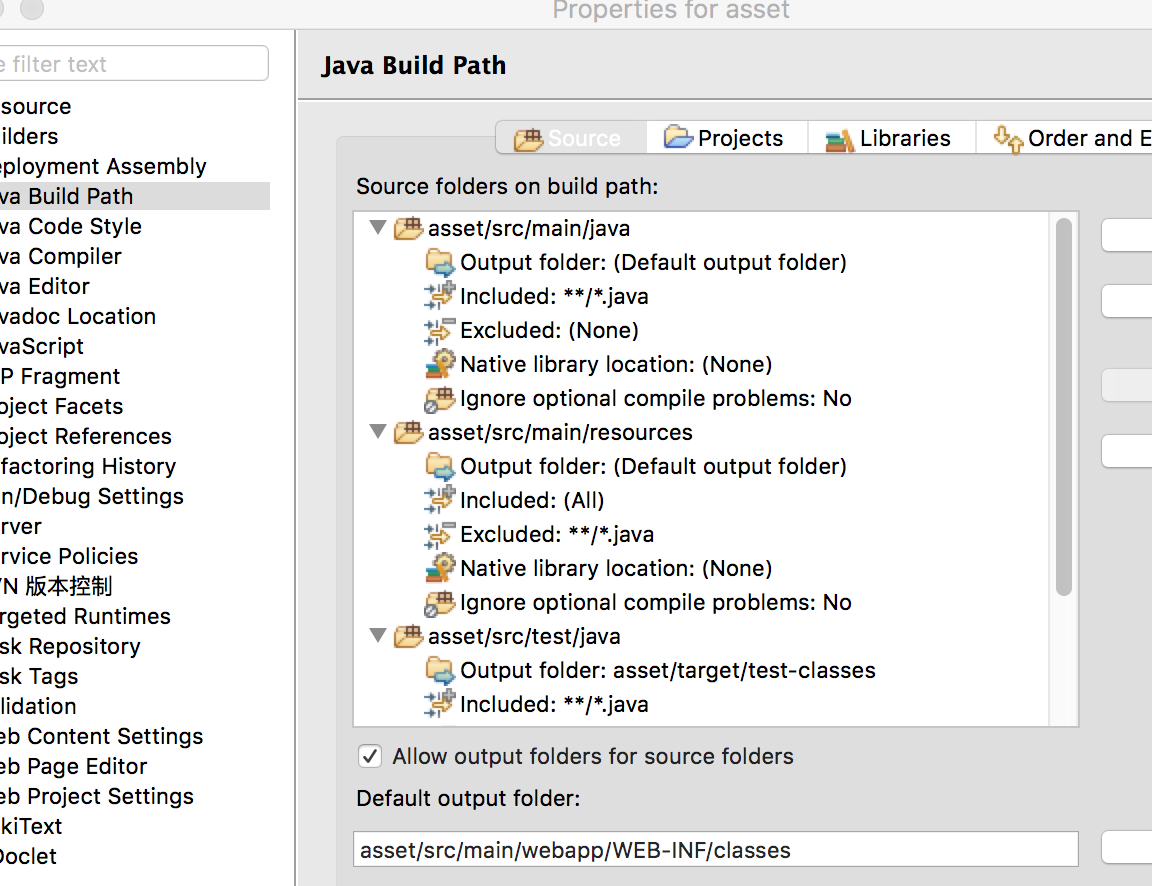
Task: Click the Excluded (None) filter icon
Action: point(439,330)
